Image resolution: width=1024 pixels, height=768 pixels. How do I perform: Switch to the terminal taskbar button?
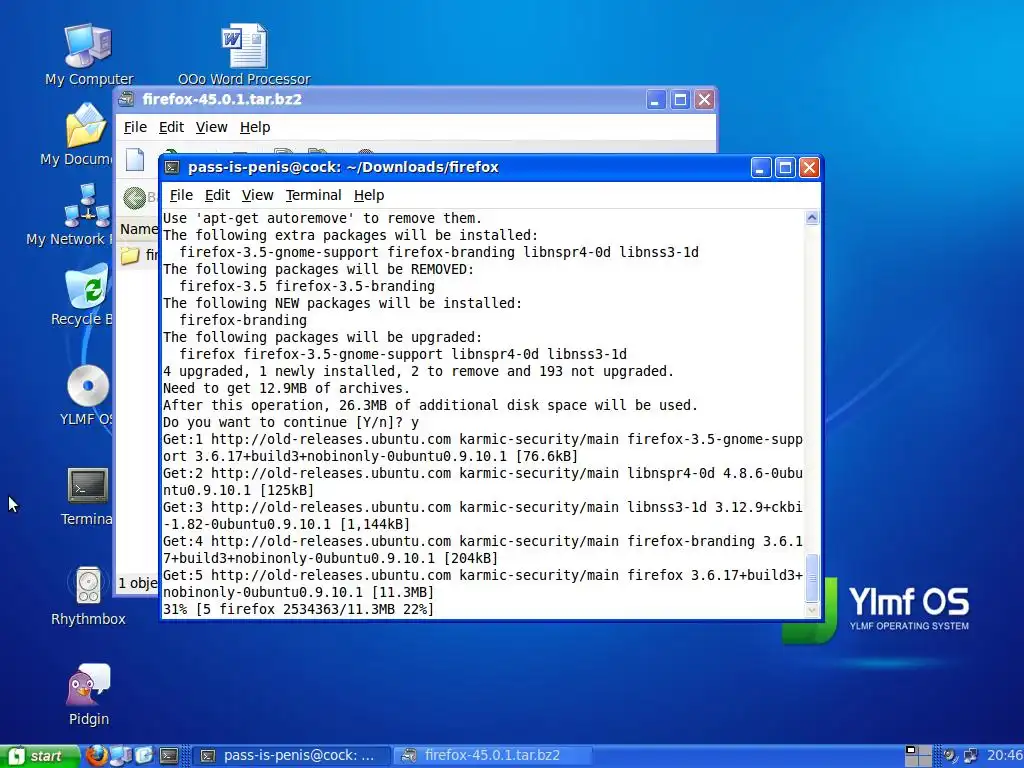coord(292,756)
